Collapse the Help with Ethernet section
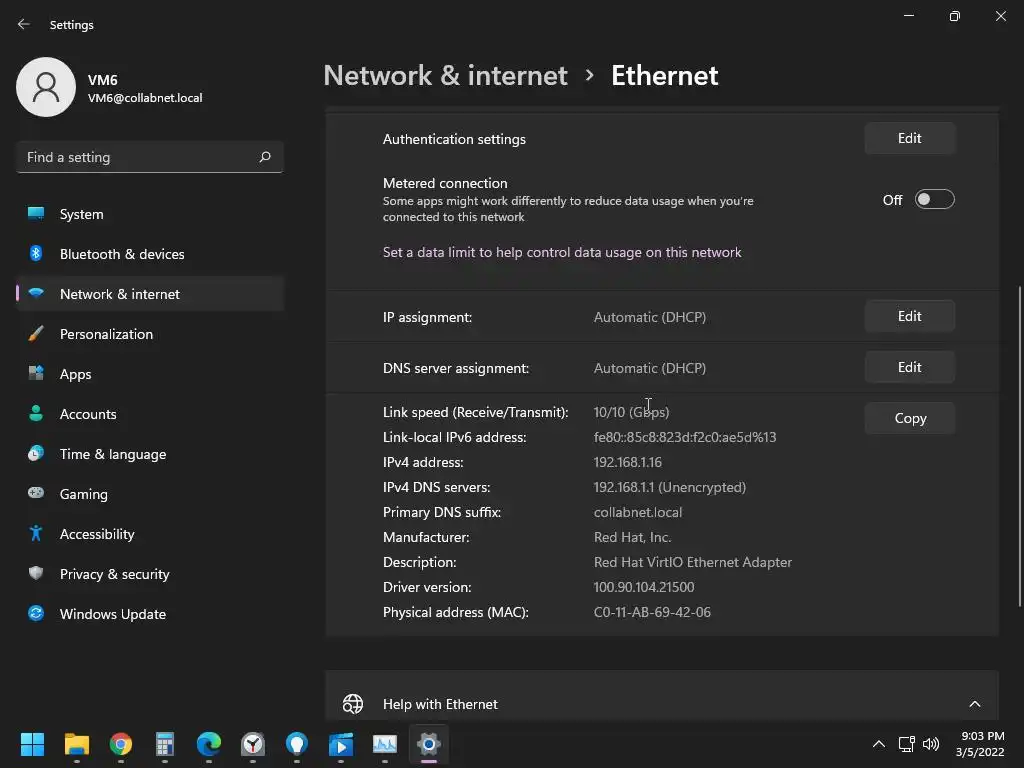The width and height of the screenshot is (1024, 768). (974, 704)
